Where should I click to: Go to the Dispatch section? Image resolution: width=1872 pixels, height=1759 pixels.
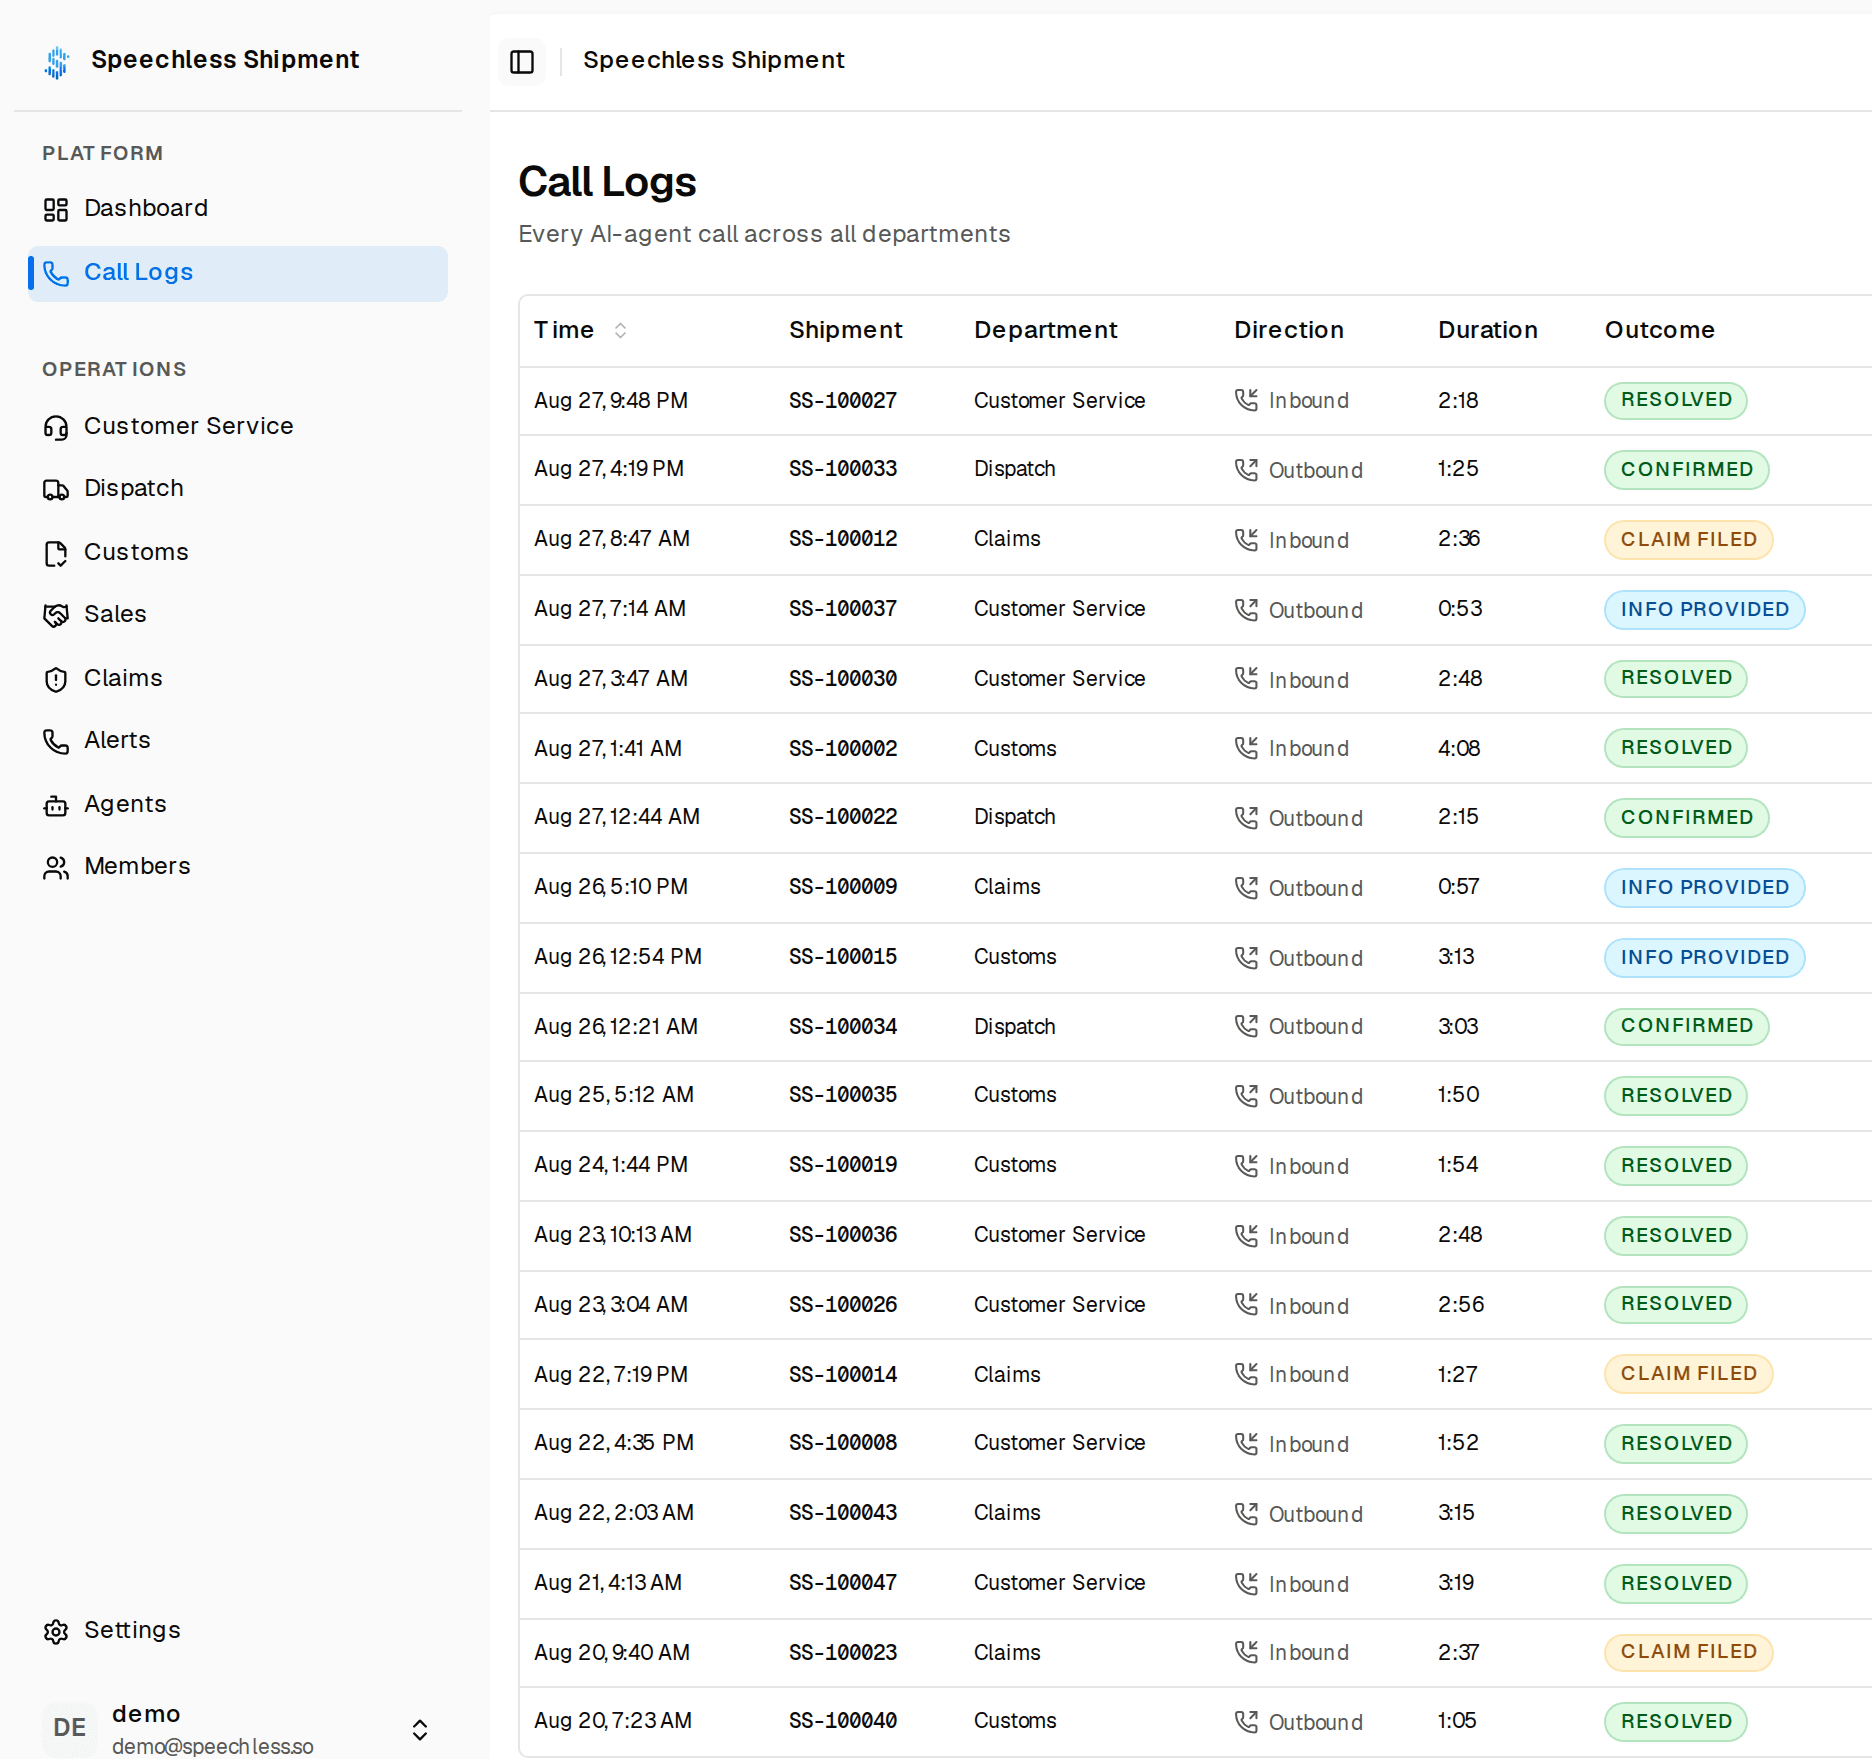[238, 489]
